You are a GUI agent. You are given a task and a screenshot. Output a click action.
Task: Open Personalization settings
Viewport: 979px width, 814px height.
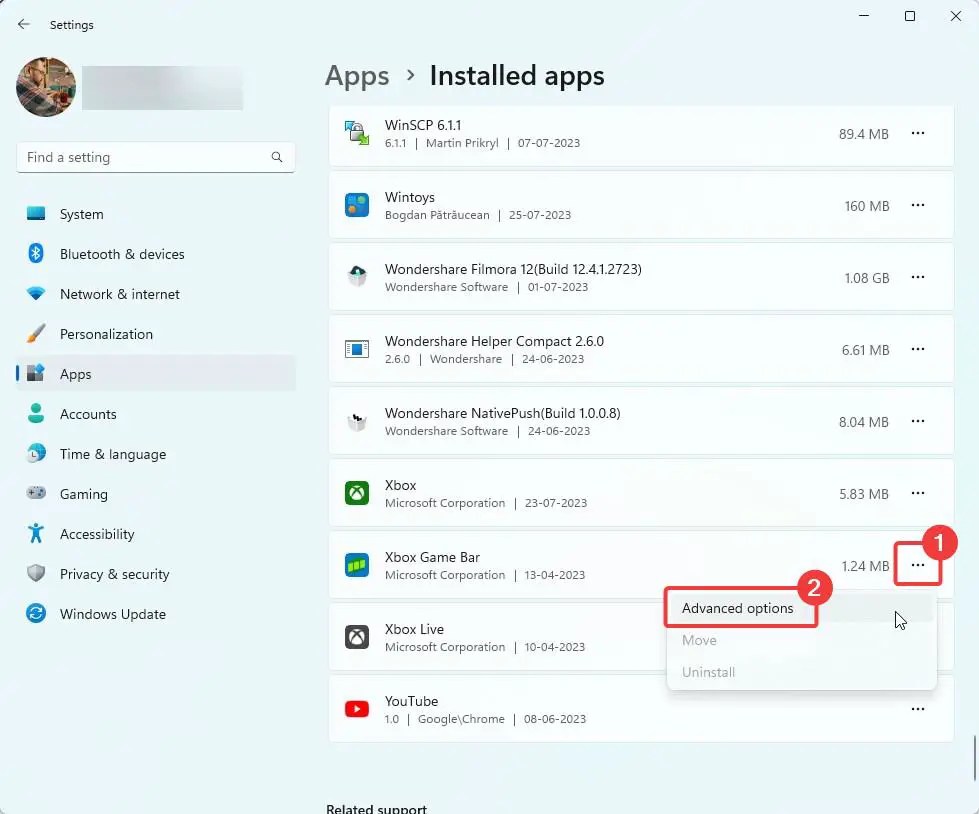(155, 334)
